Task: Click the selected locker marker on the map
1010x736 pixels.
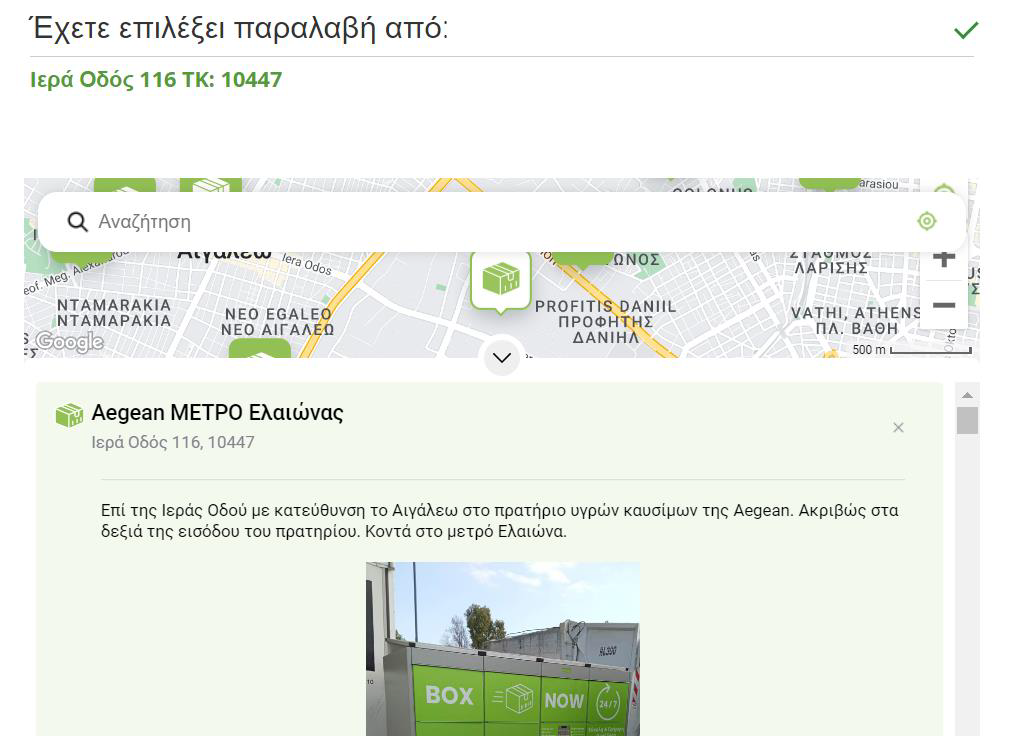Action: tap(501, 280)
